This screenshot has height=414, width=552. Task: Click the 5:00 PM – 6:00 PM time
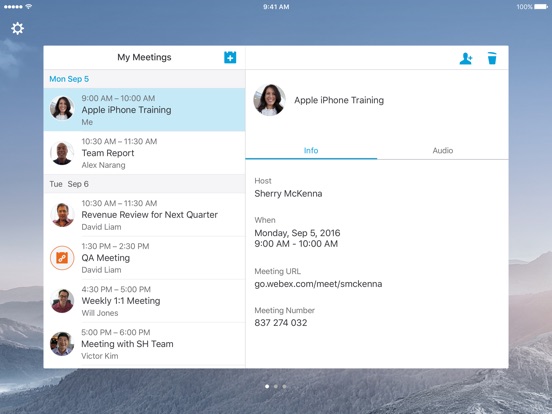116,332
